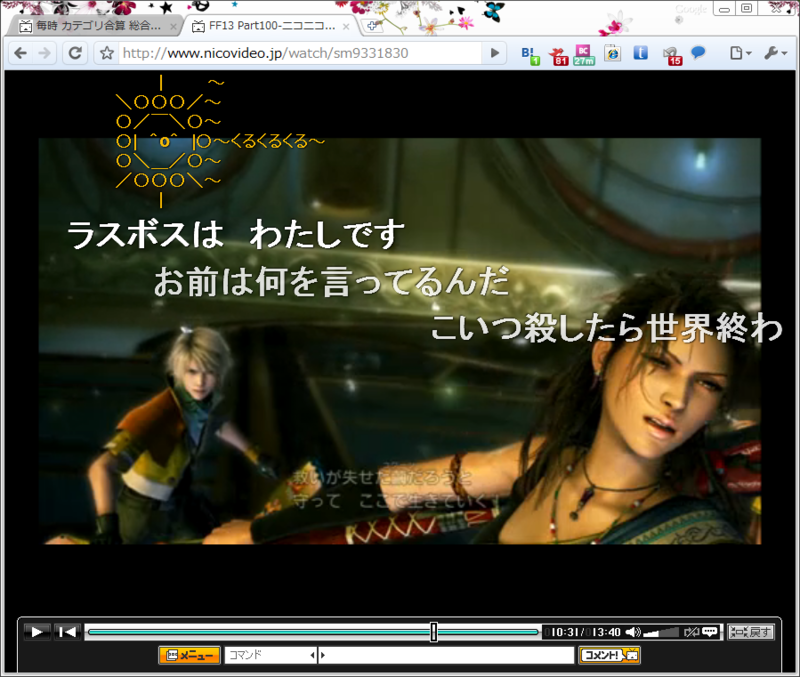Screen dimensions: 800x677
Task: Open the wrench settings menu
Action: [x=776, y=53]
